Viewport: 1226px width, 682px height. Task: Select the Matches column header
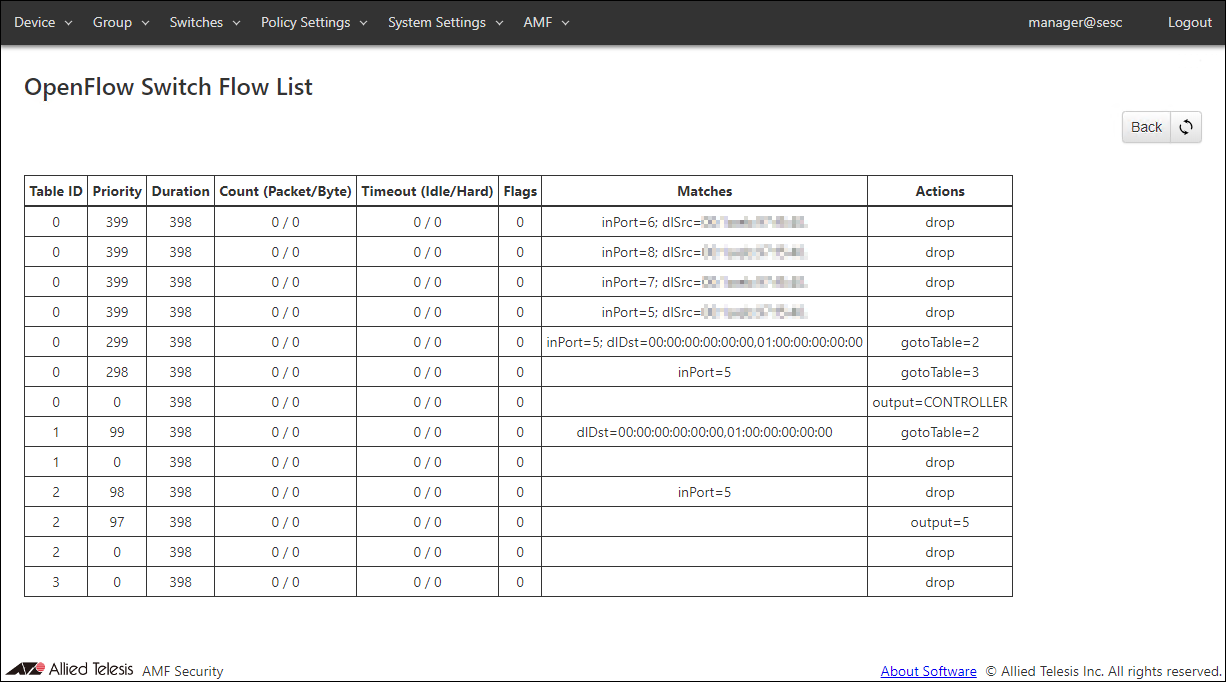(704, 191)
